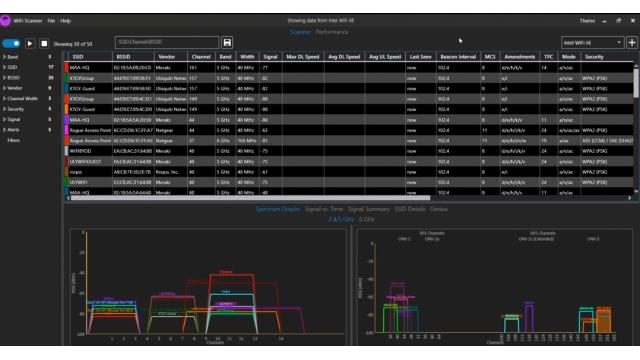Sort by the Band column header
The image size is (640, 360).
coord(225,57)
